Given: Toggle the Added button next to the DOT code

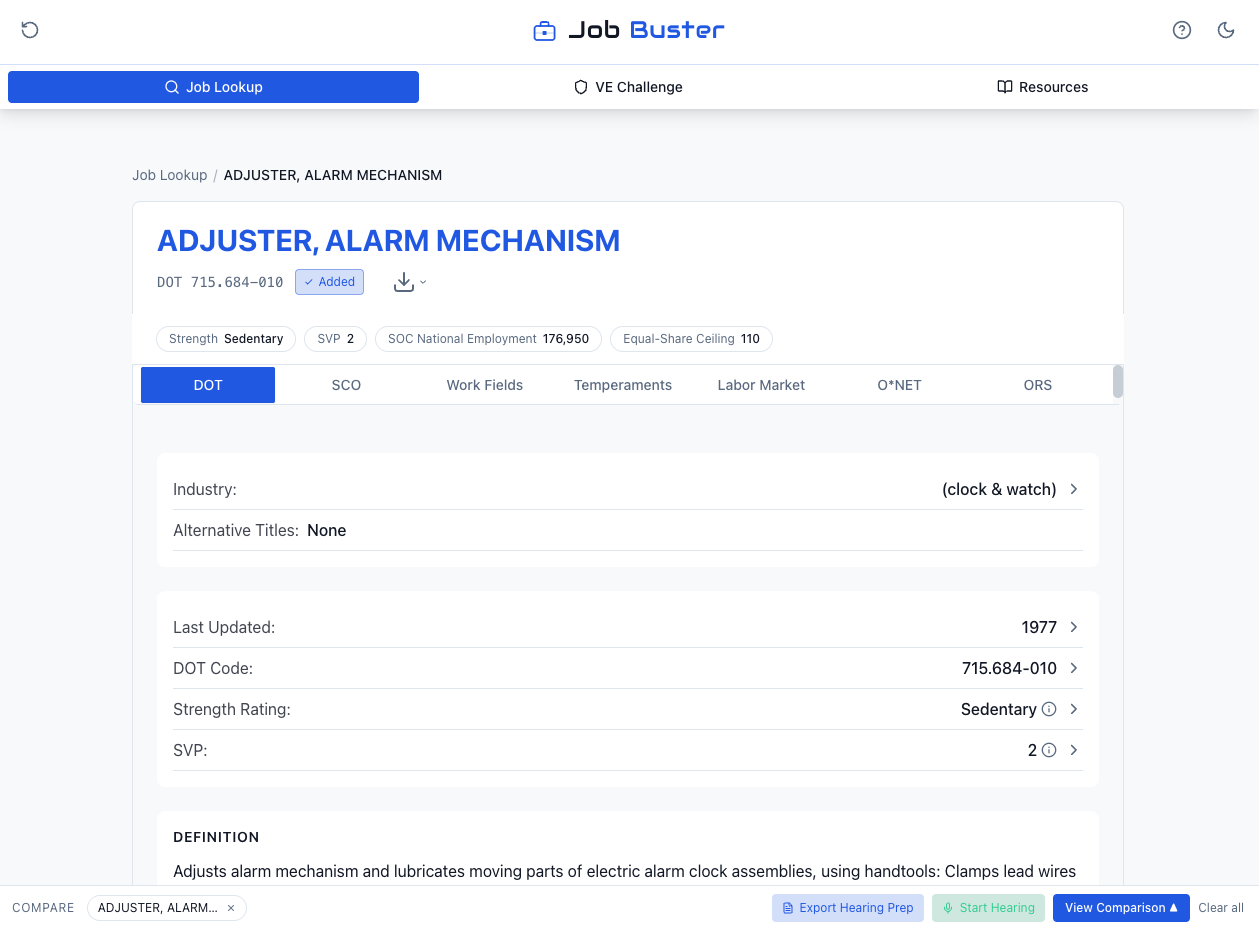Looking at the screenshot, I should [329, 282].
